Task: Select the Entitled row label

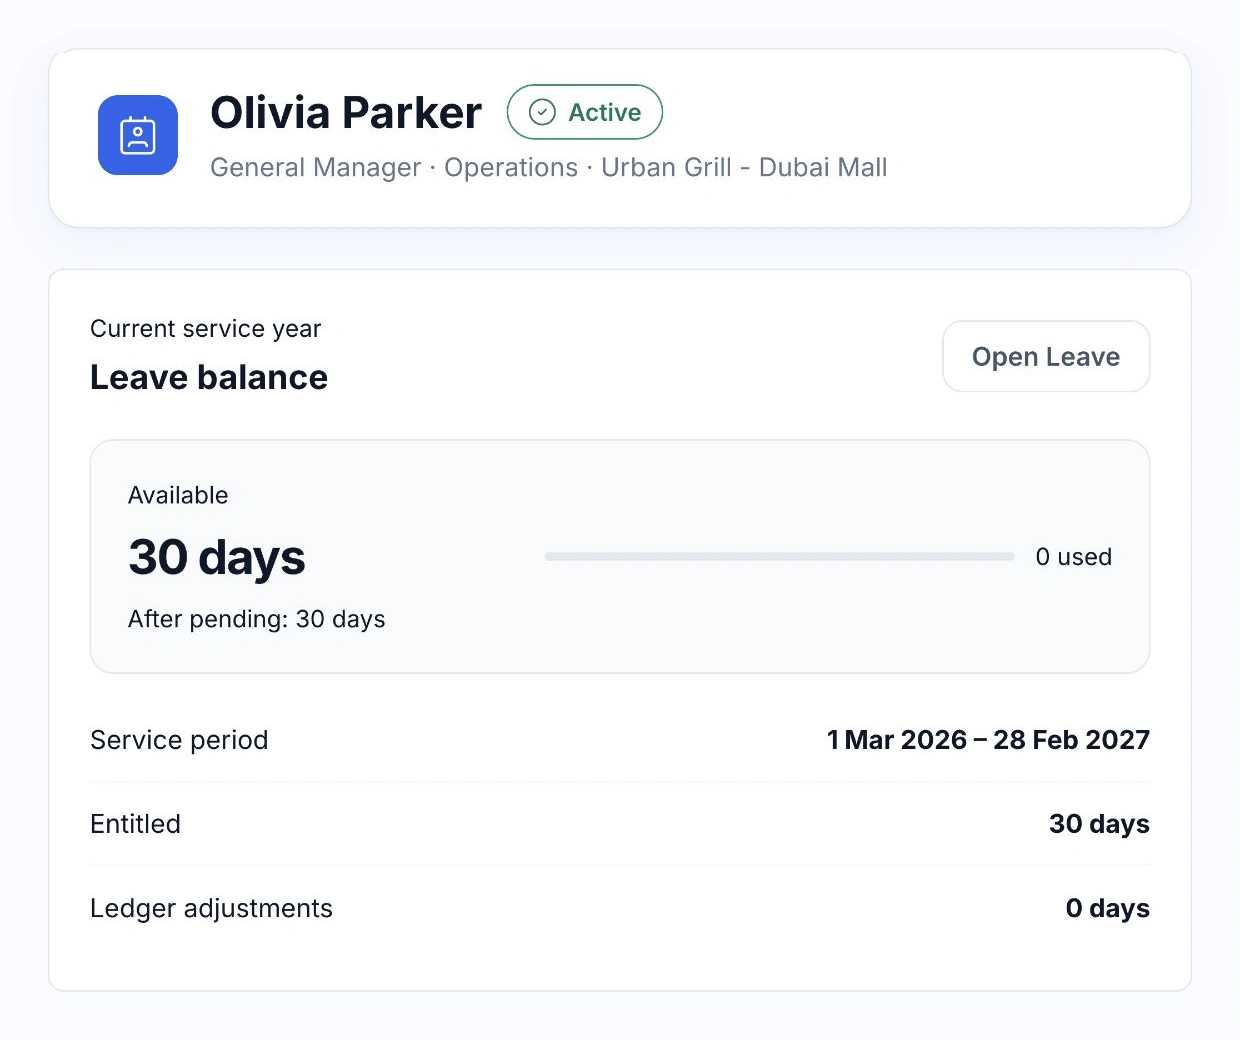Action: pos(135,824)
